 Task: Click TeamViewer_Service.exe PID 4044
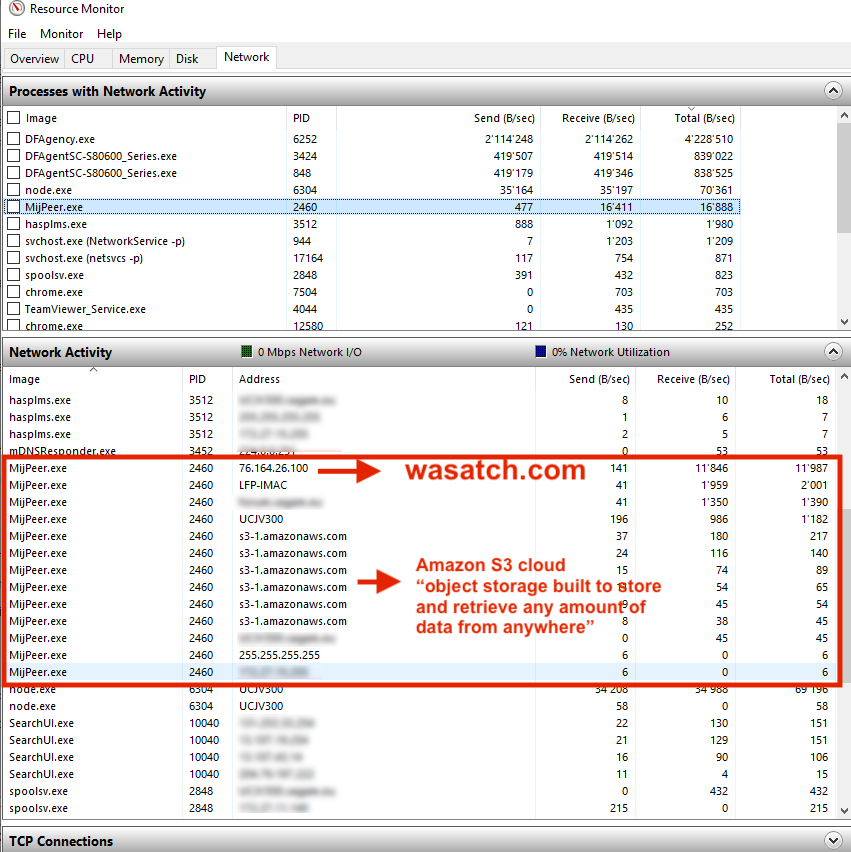305,309
